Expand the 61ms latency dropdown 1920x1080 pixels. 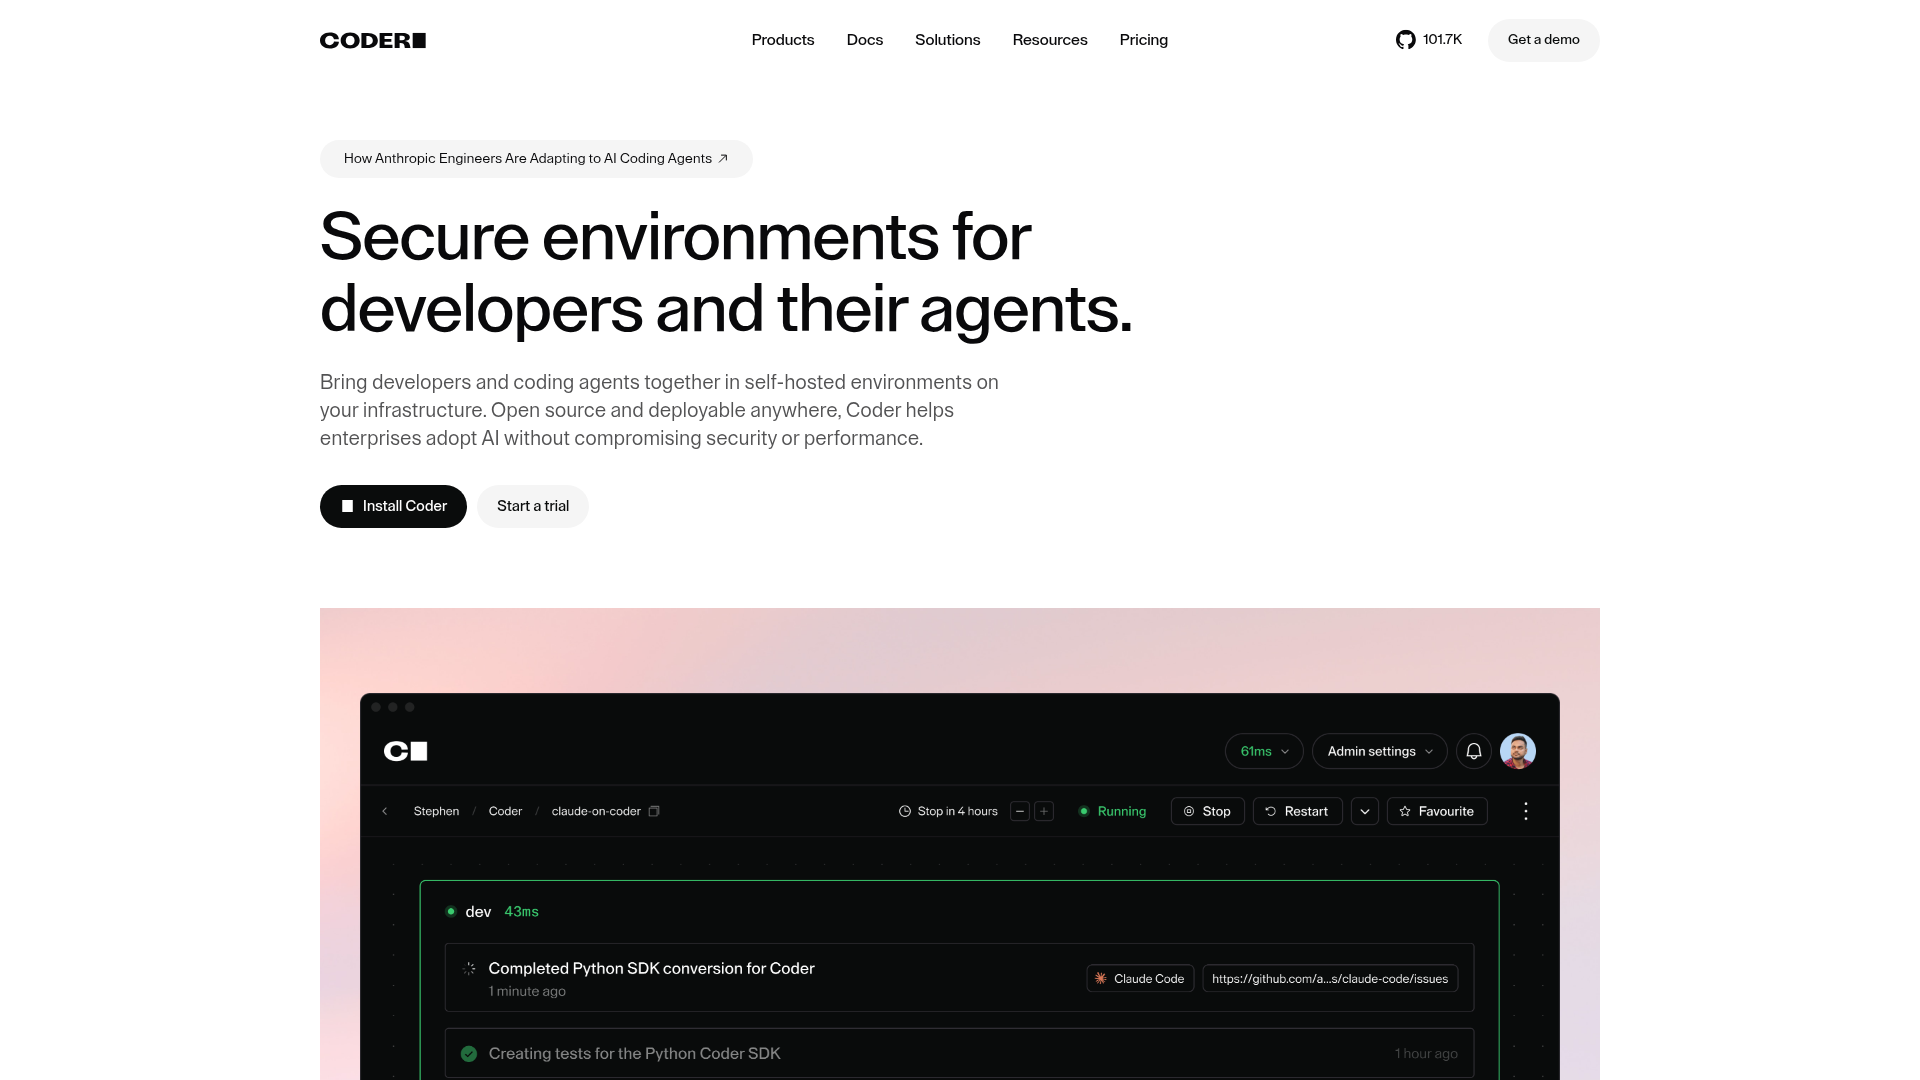(1263, 751)
